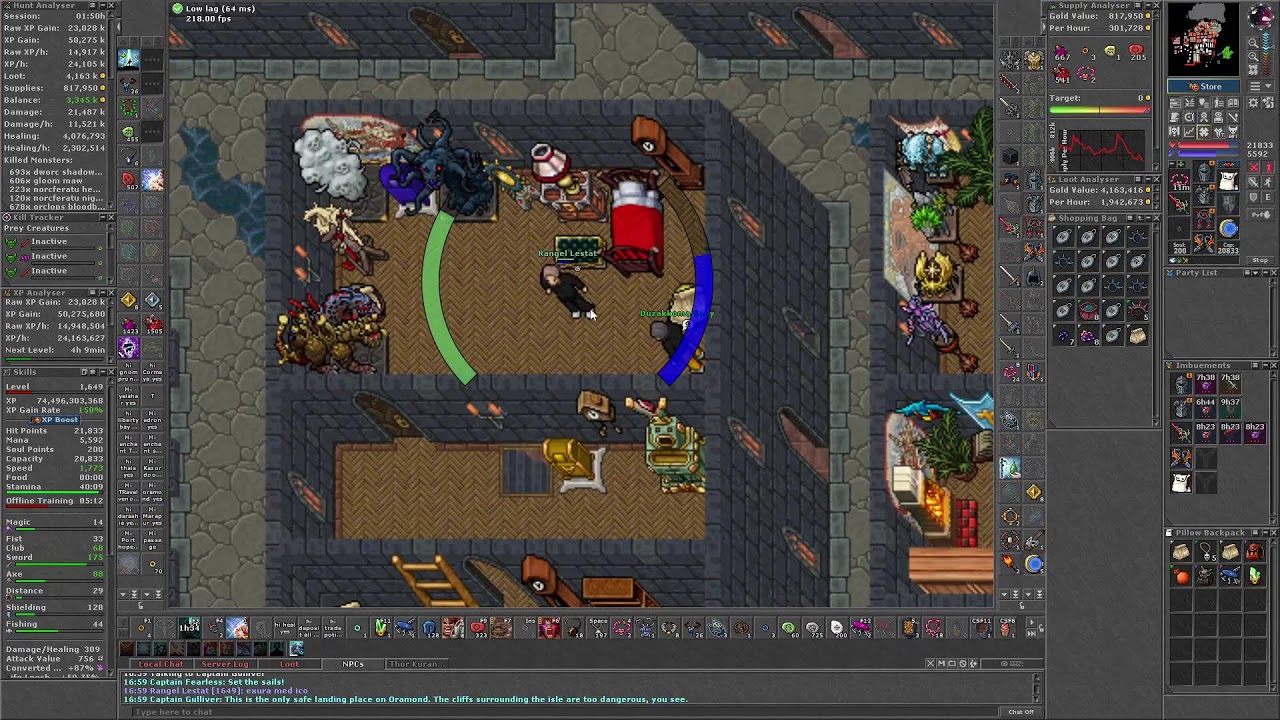The width and height of the screenshot is (1280, 720).
Task: Open the Thor Kuran private chat tab
Action: 416,664
